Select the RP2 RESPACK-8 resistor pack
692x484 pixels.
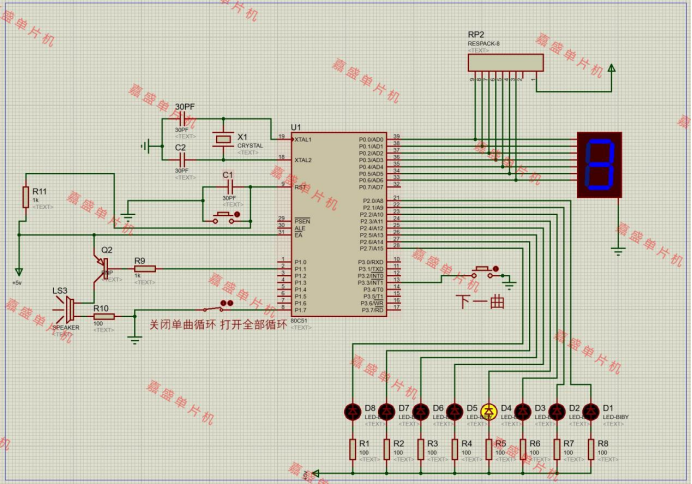(x=506, y=63)
